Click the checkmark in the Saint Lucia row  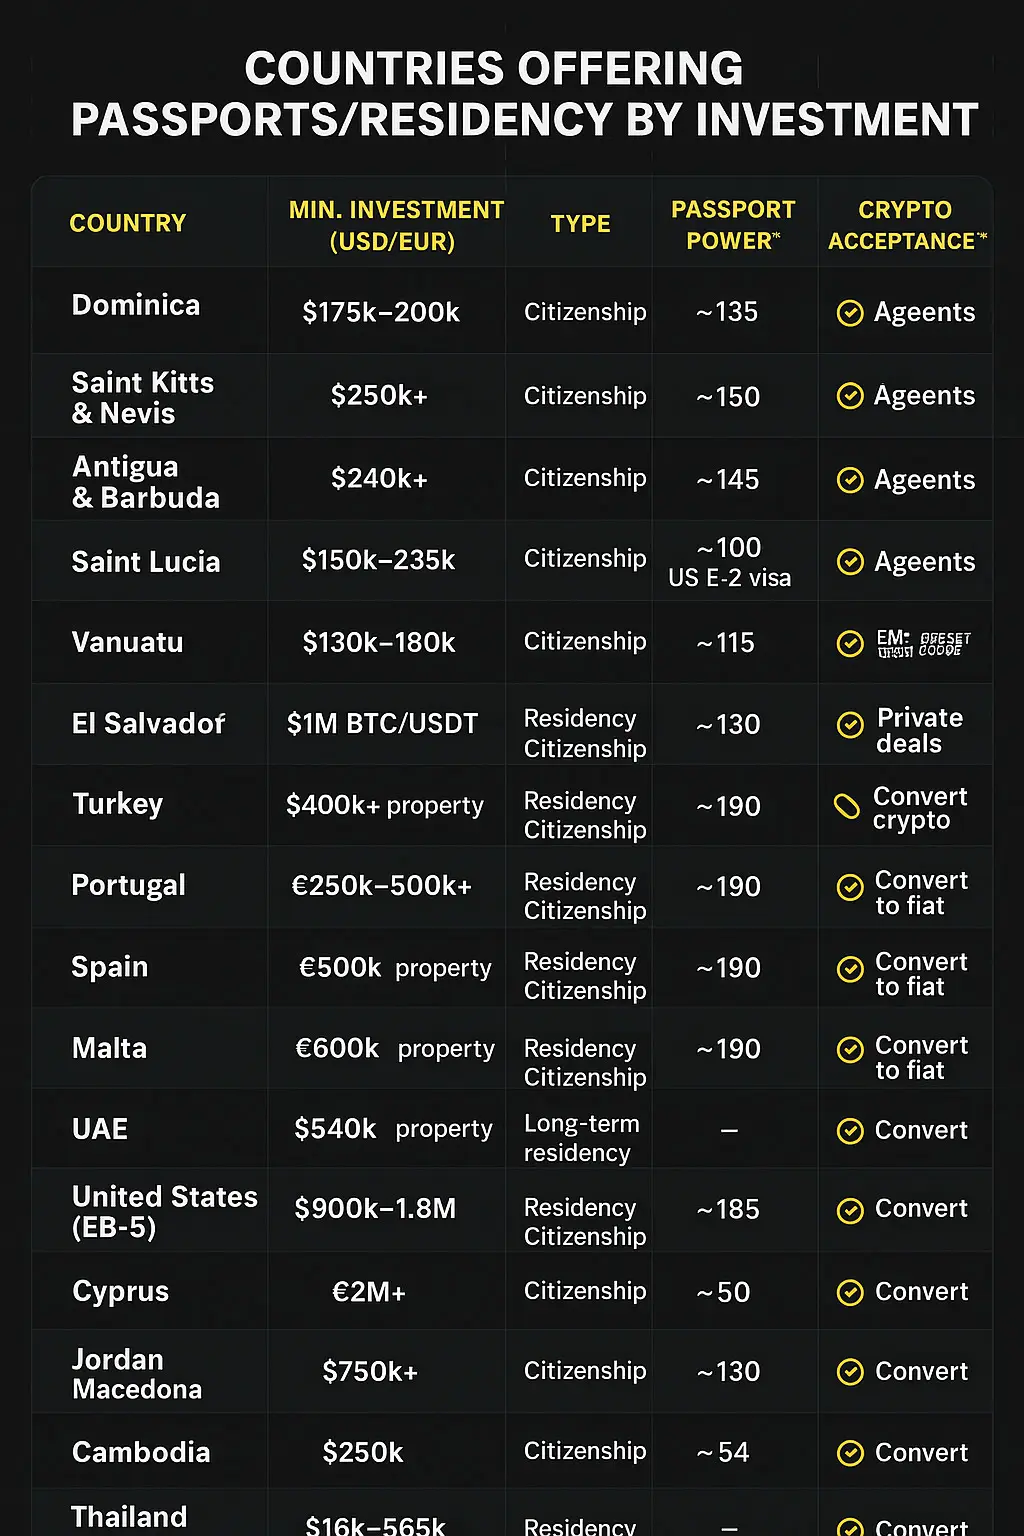pyautogui.click(x=850, y=562)
